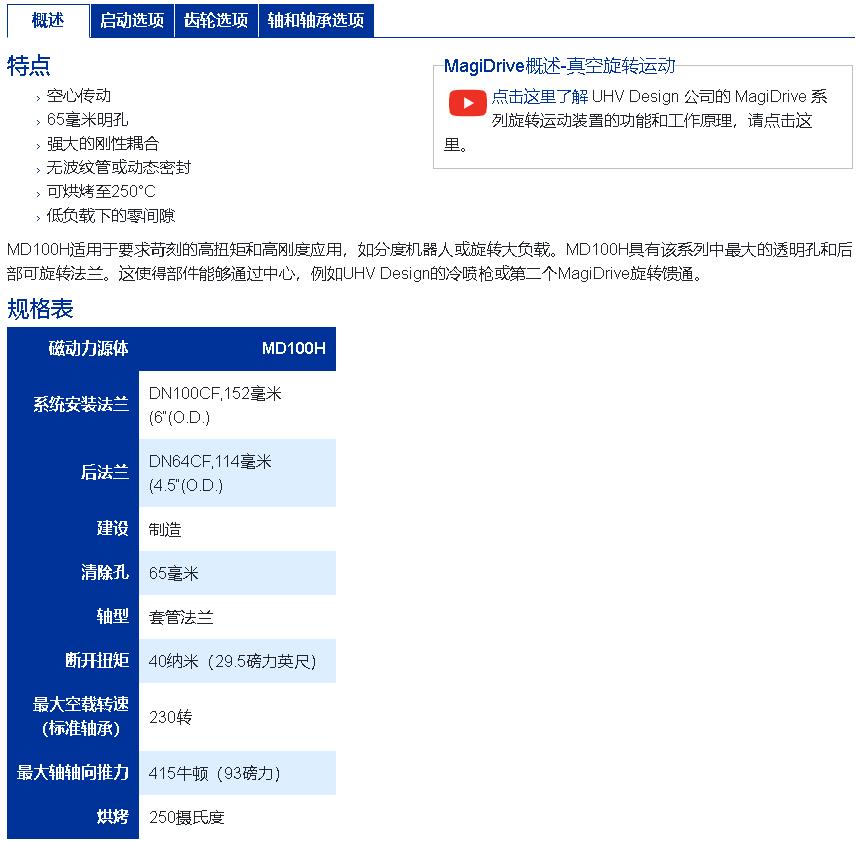
Task: Go to the 轴和轴承选项 tab
Action: click(x=316, y=21)
